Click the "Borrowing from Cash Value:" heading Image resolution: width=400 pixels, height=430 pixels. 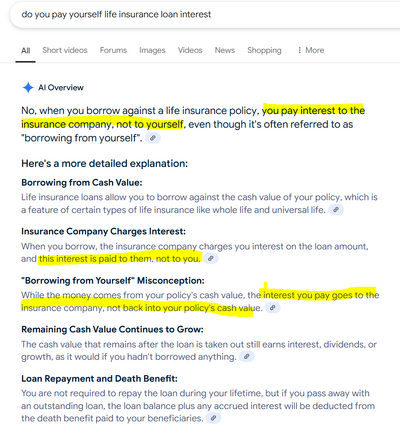tap(82, 183)
